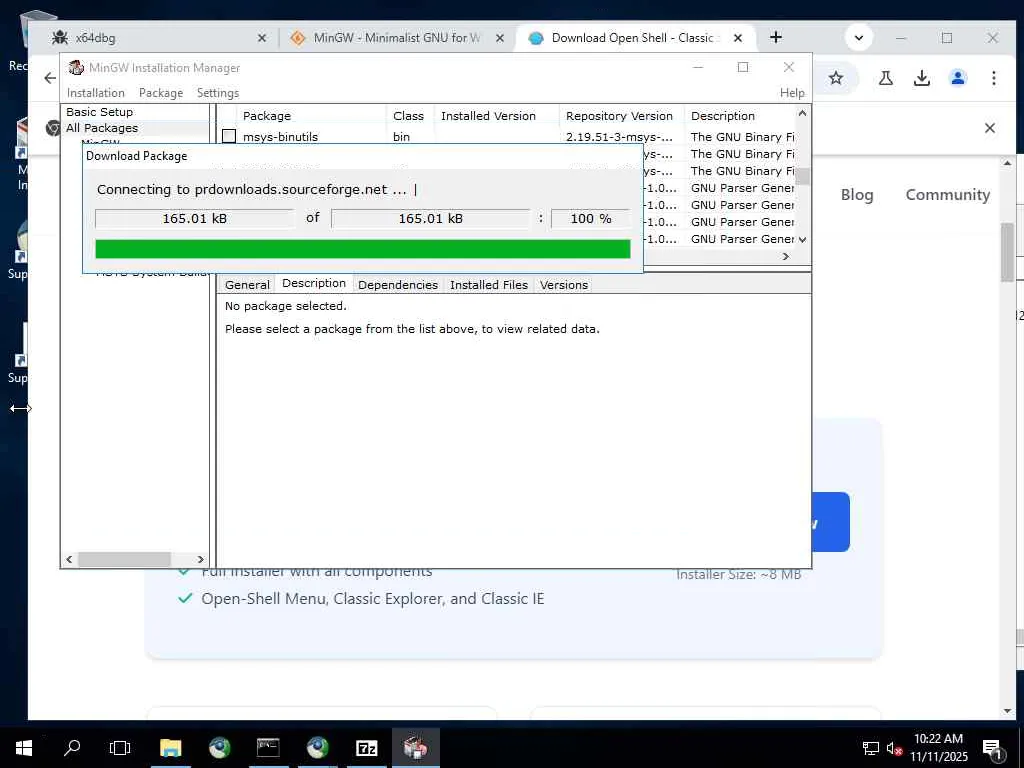This screenshot has width=1024, height=768.
Task: Click the webpage vertical scroll-up arrow
Action: (1007, 163)
